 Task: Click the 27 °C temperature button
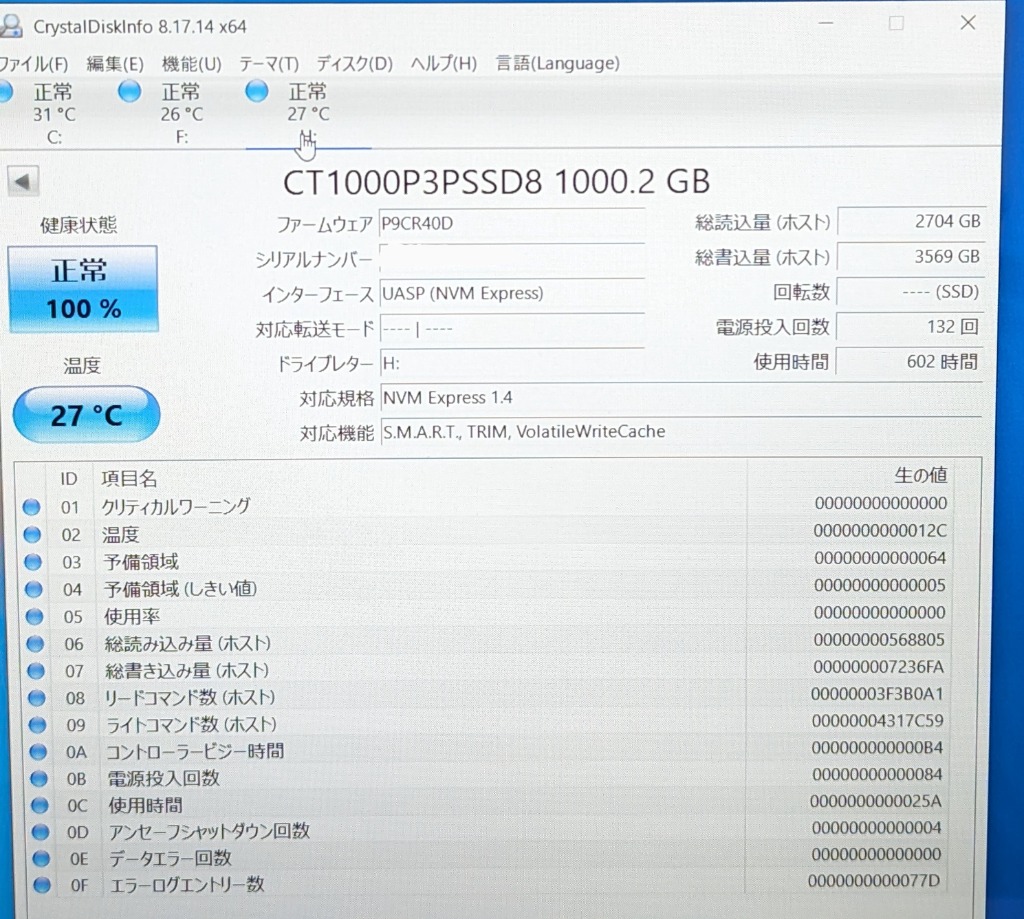click(x=86, y=415)
